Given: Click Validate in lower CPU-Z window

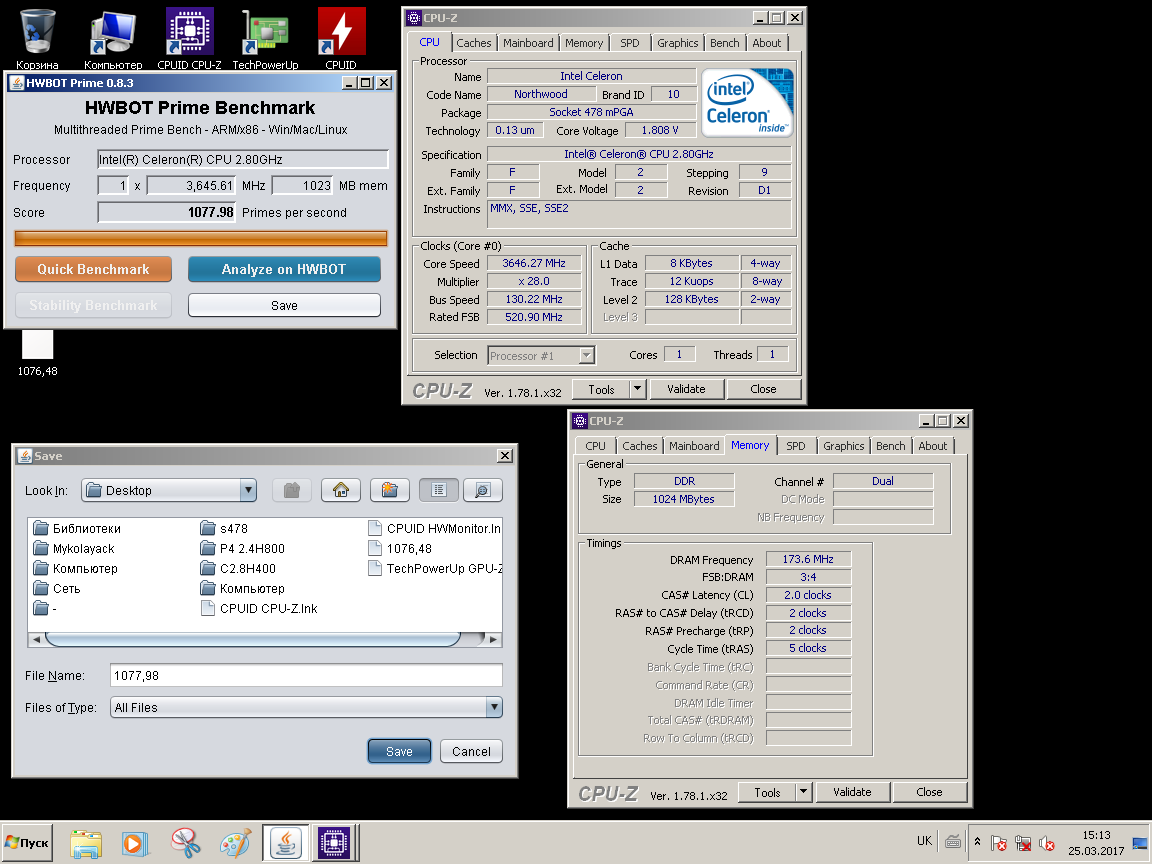Looking at the screenshot, I should click(852, 792).
